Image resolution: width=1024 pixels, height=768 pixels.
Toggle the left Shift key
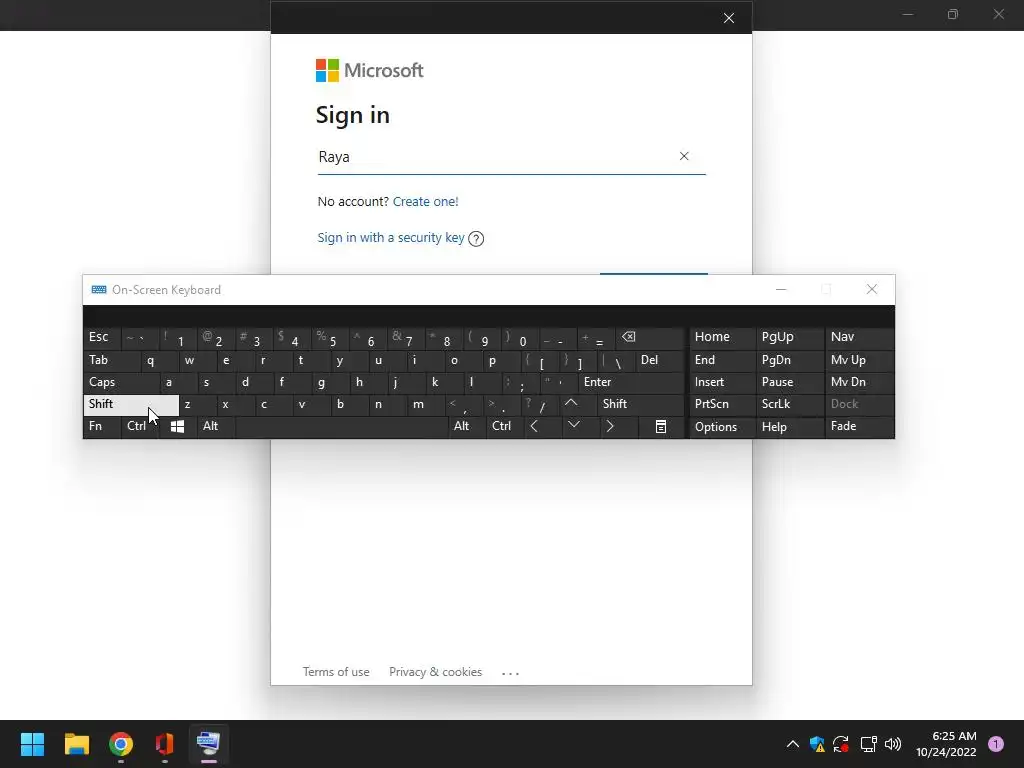[x=131, y=404]
